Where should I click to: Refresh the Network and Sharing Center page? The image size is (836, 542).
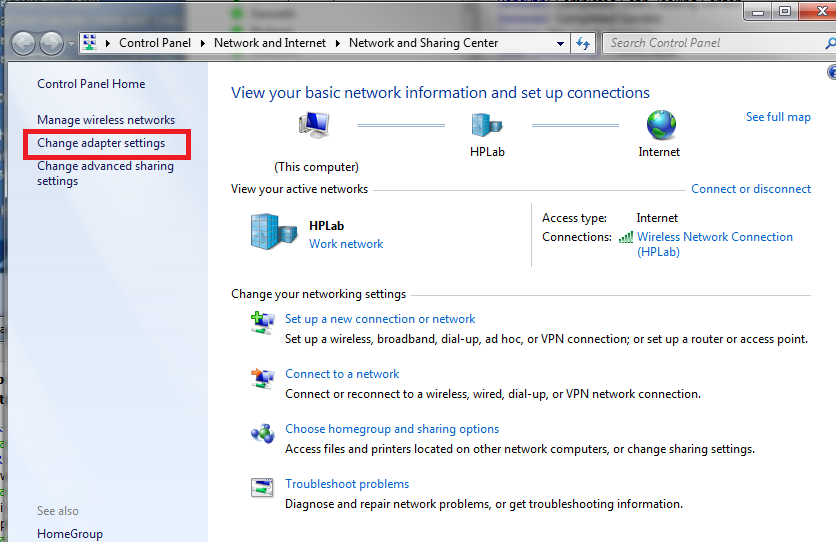coord(584,43)
